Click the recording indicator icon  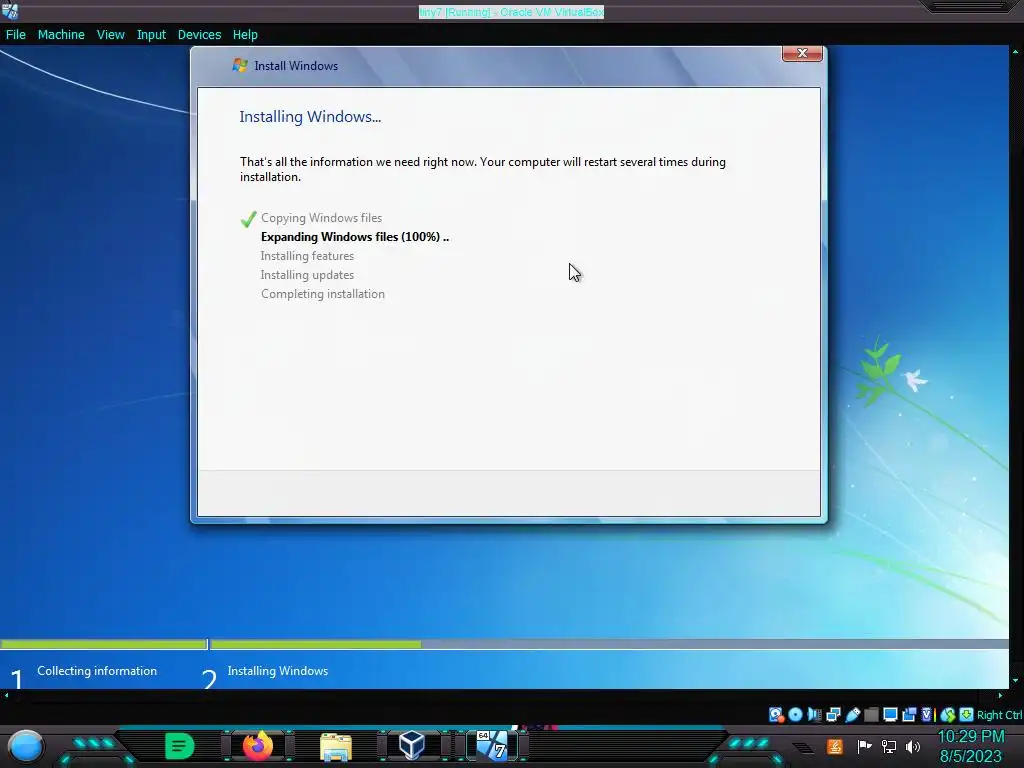(x=909, y=714)
